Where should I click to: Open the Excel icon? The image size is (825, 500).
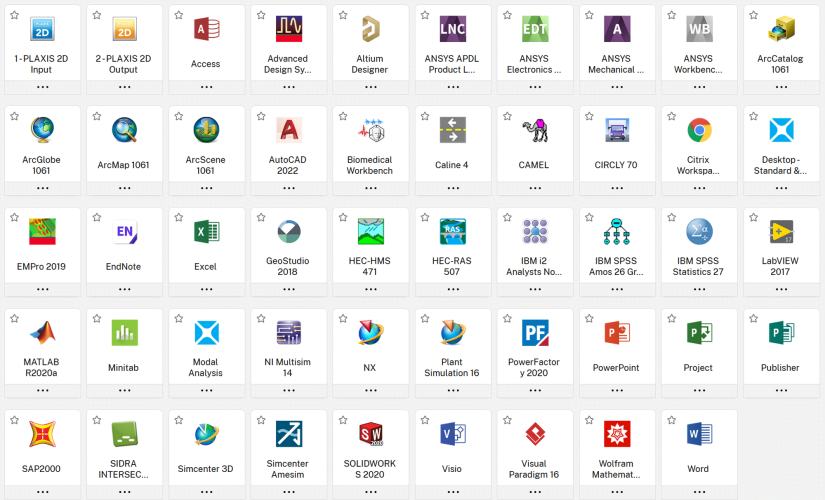click(206, 232)
